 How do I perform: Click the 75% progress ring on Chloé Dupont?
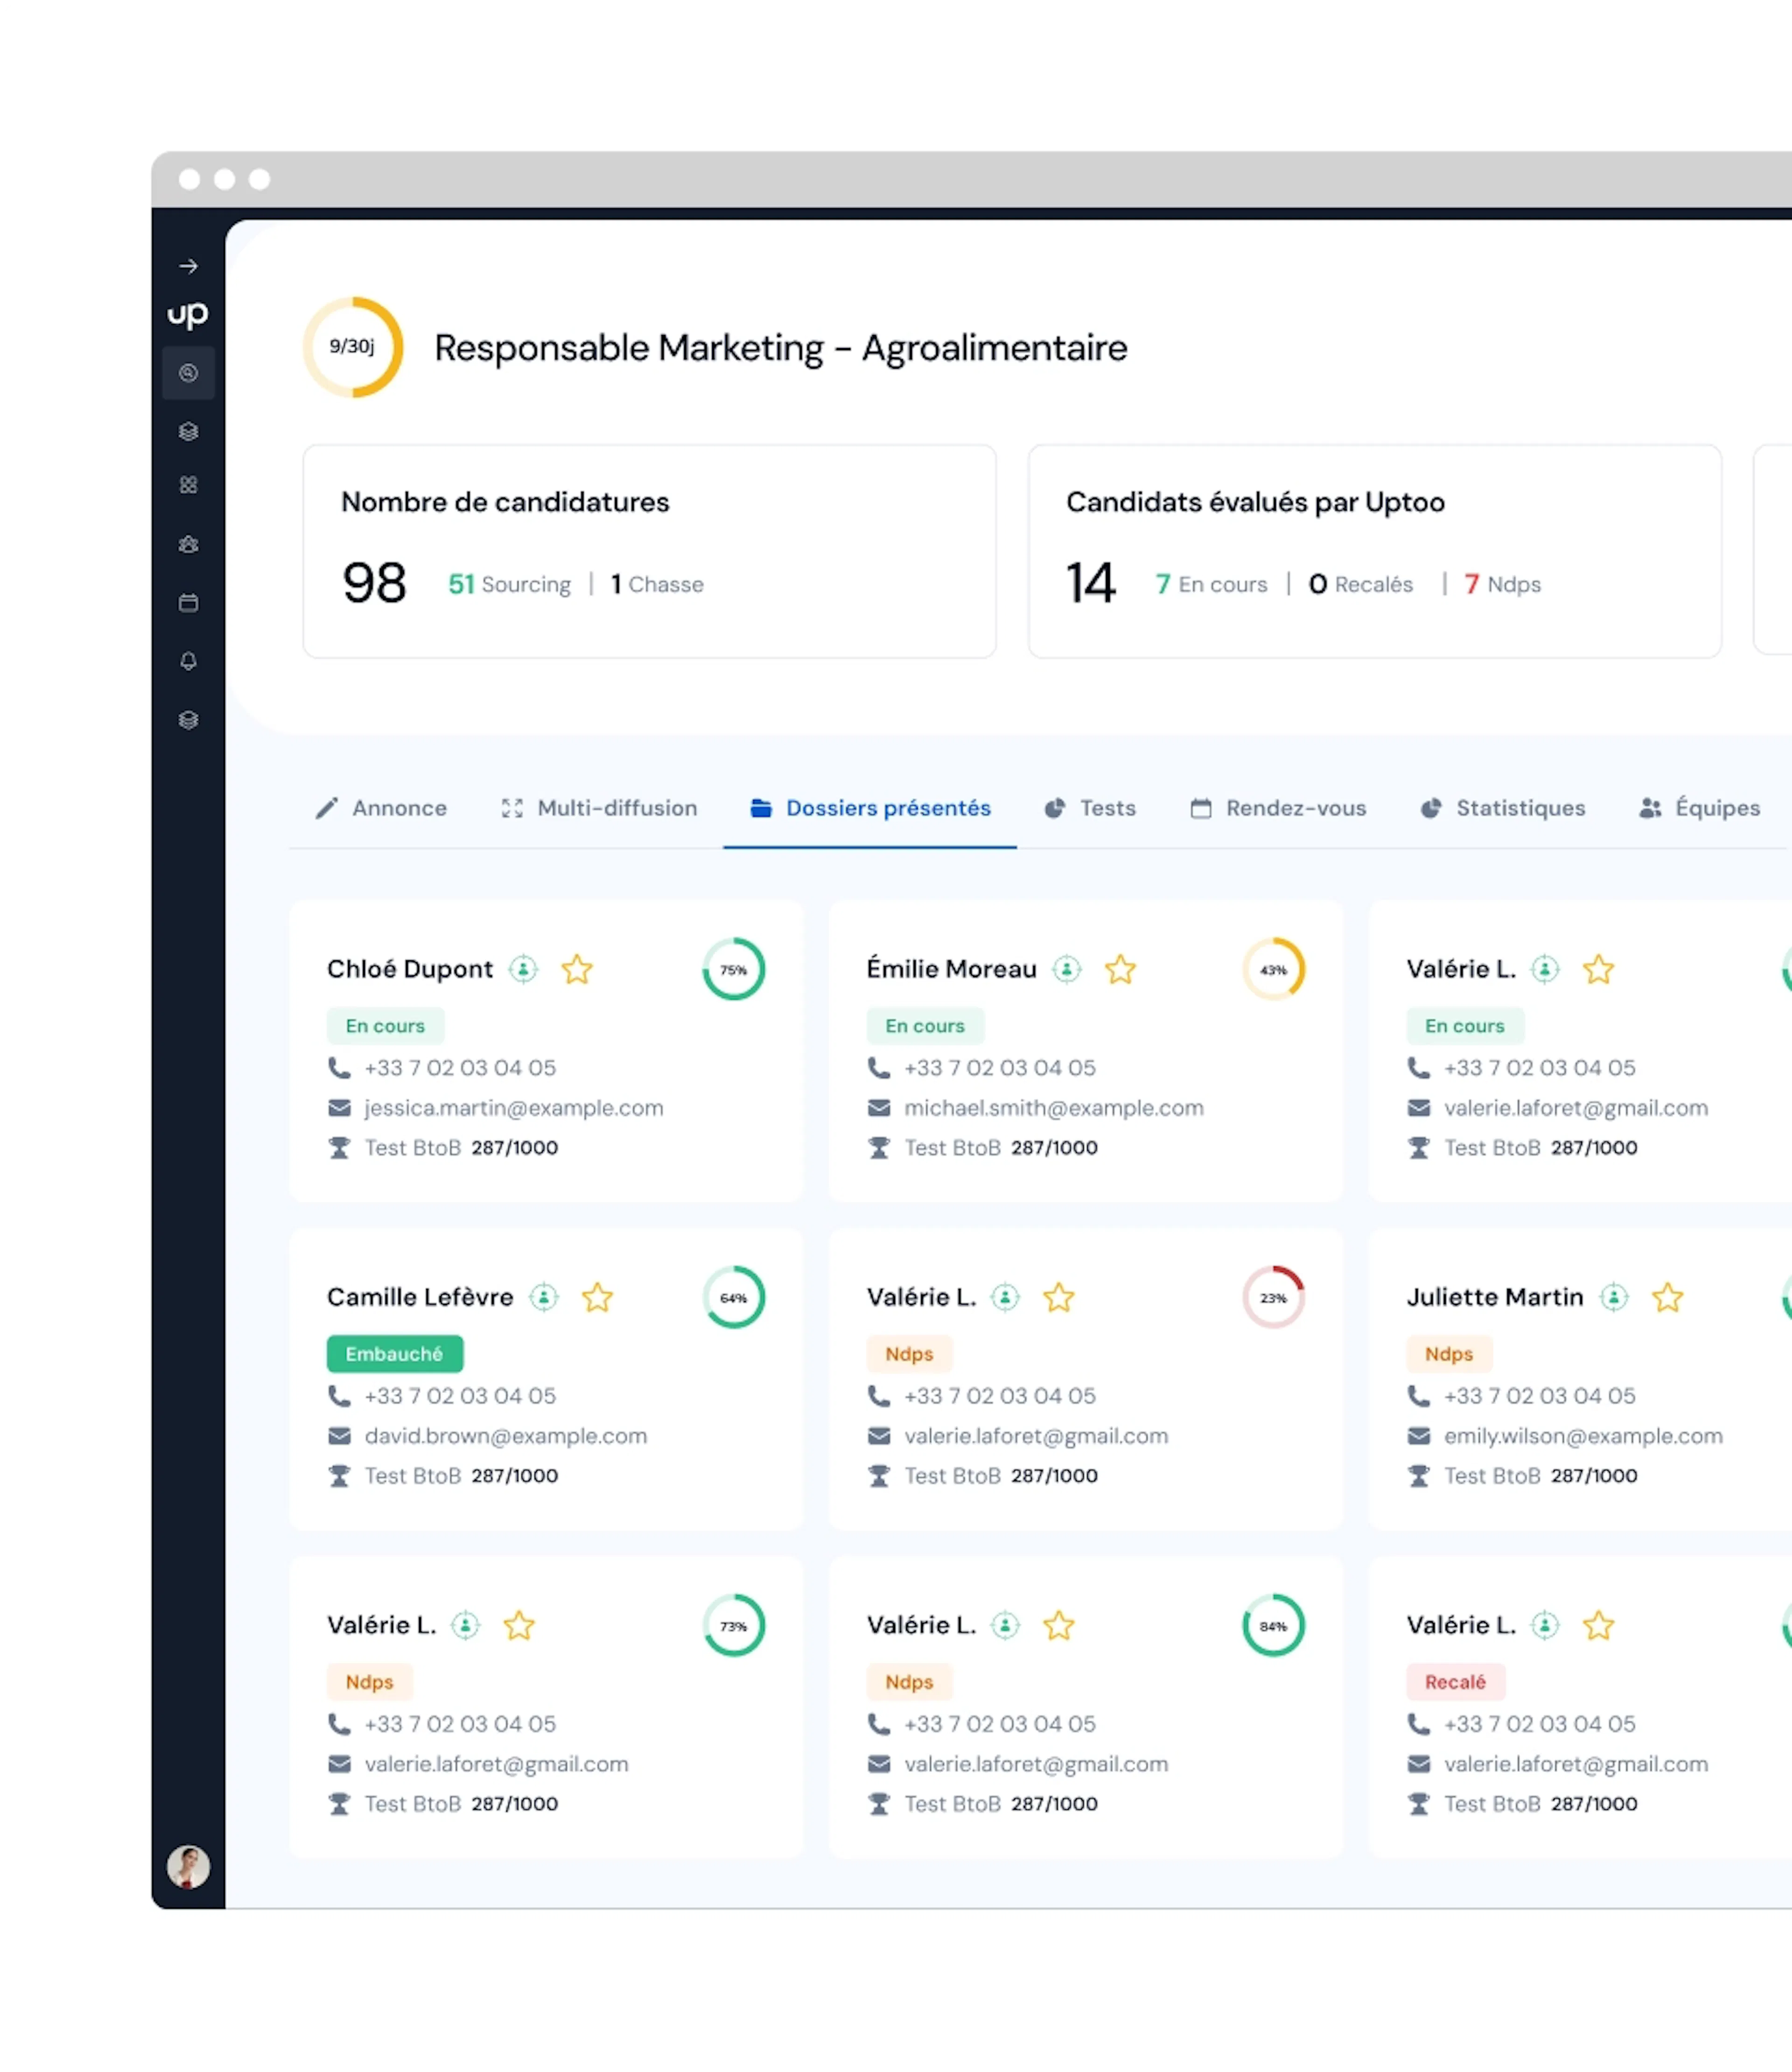[733, 969]
